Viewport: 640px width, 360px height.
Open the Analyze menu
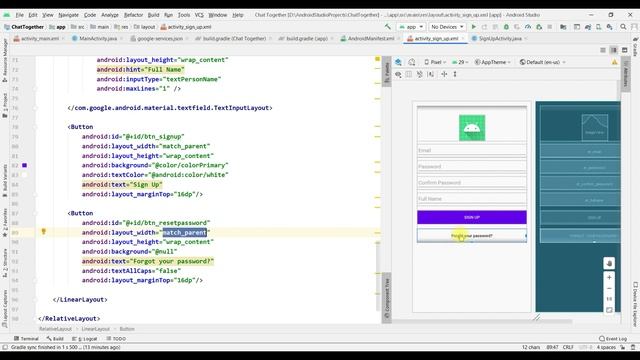pyautogui.click(x=109, y=15)
